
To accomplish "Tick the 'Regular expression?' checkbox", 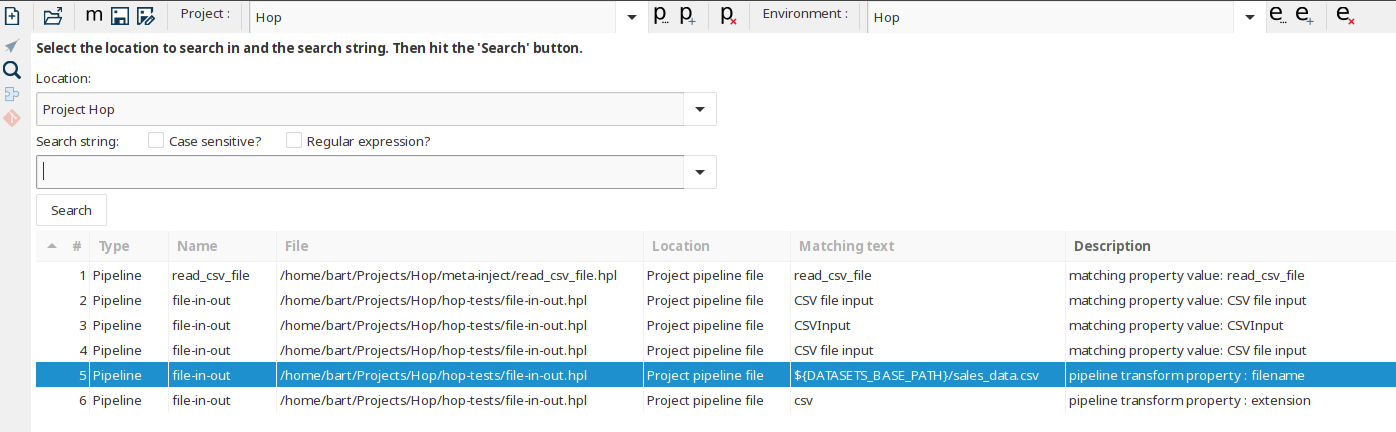I will click(x=294, y=141).
